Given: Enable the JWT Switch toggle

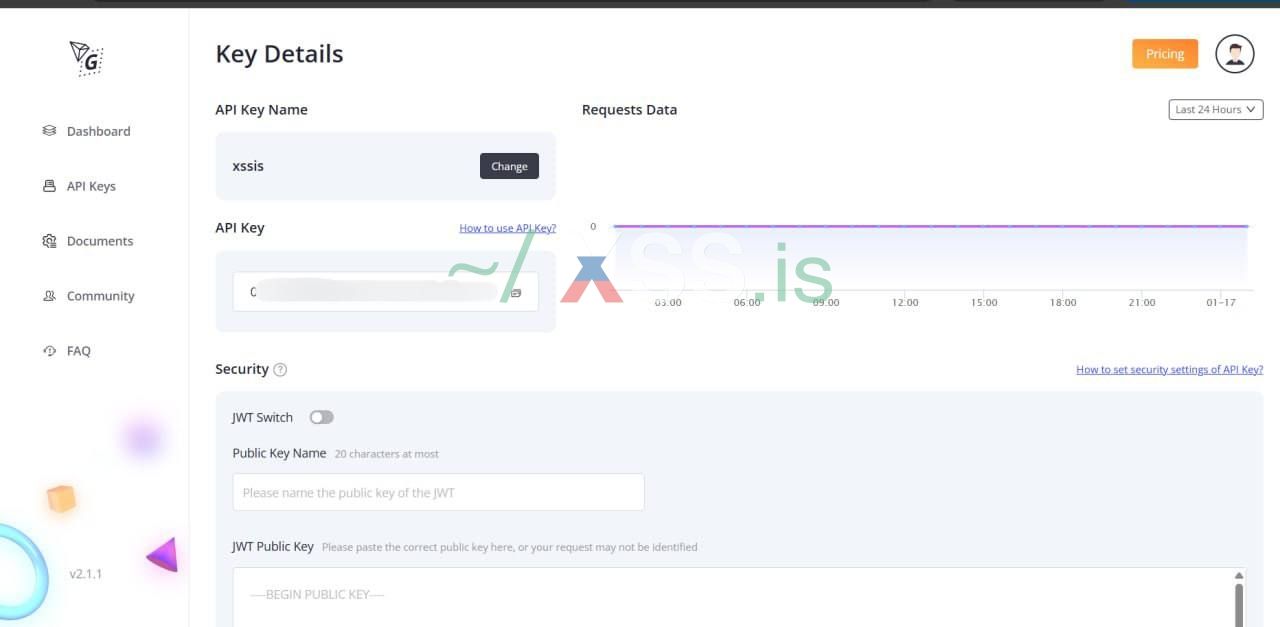Looking at the screenshot, I should click(x=321, y=417).
